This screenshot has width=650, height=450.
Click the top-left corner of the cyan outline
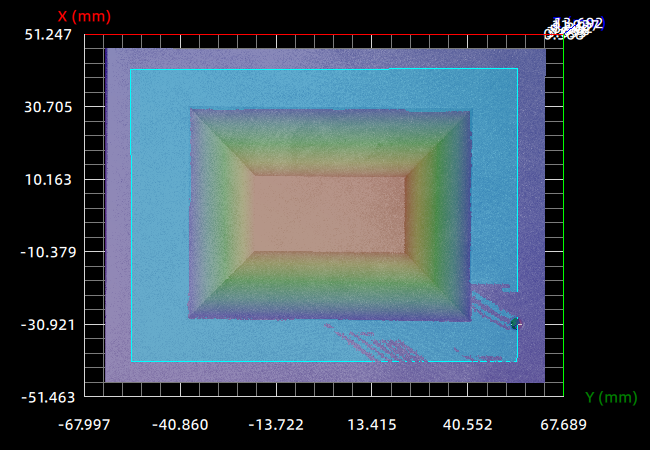tap(131, 70)
